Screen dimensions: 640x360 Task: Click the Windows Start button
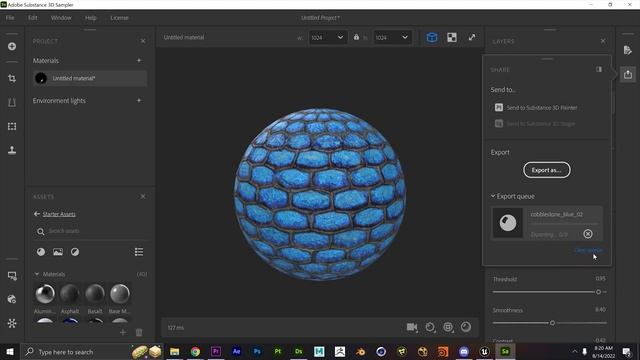coord(10,351)
